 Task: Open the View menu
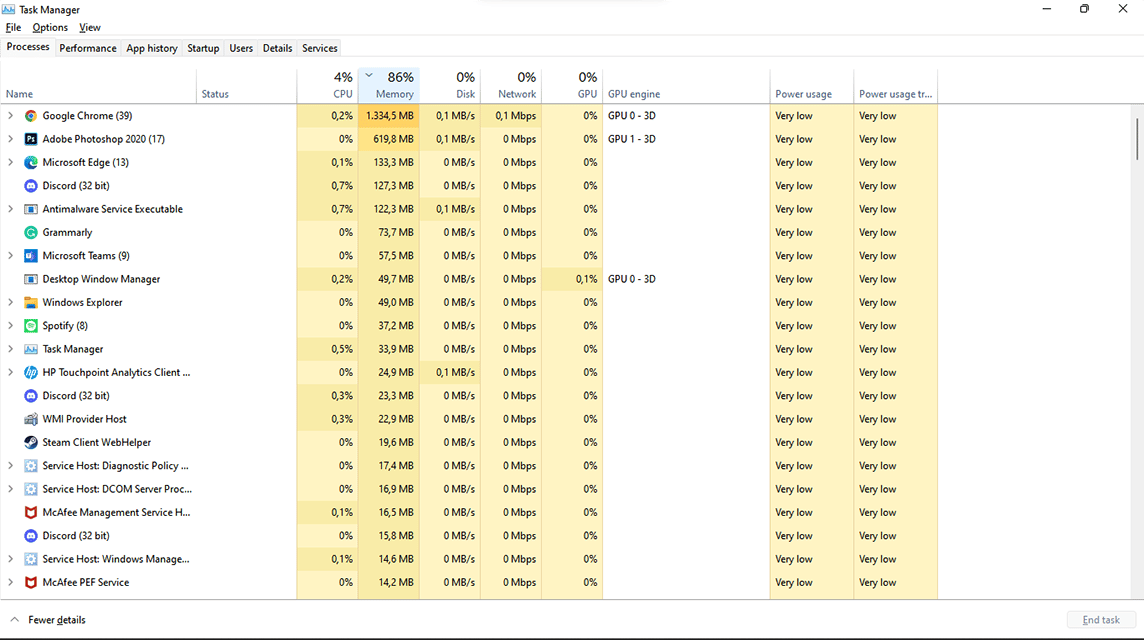click(x=90, y=28)
